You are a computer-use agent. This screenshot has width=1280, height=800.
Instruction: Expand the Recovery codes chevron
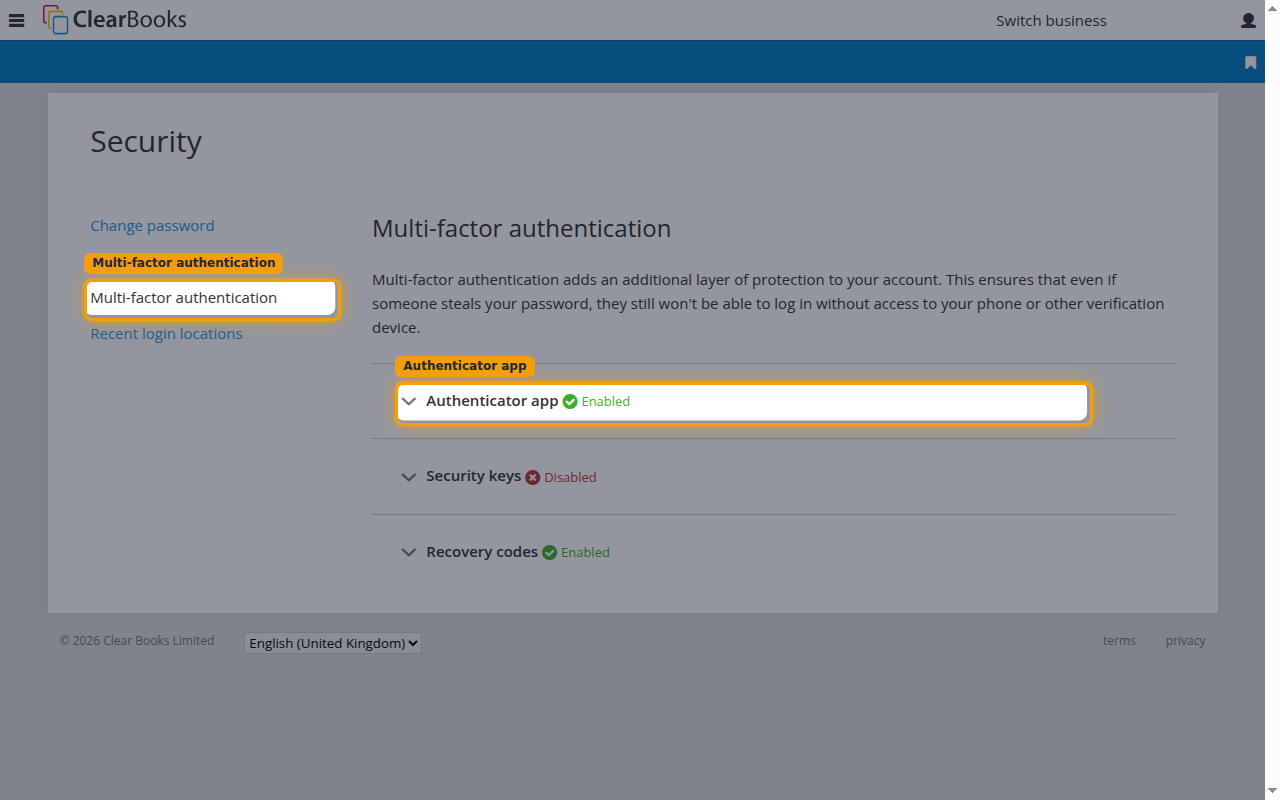(x=408, y=552)
